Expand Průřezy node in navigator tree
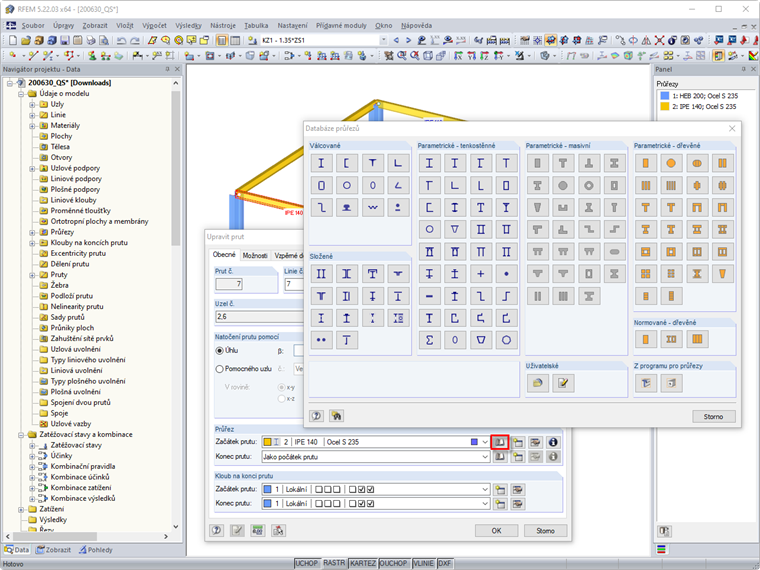The width and height of the screenshot is (760, 570). coord(32,232)
